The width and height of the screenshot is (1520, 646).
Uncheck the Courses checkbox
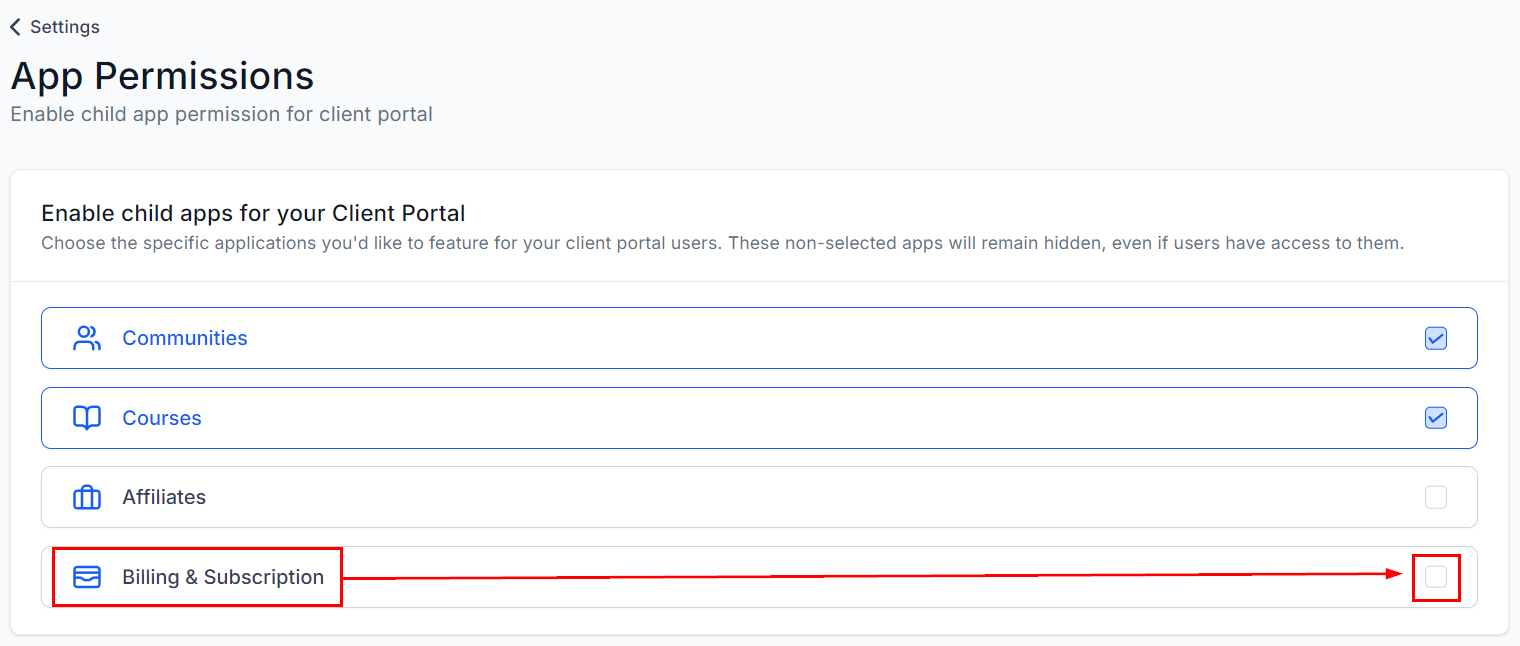(x=1435, y=418)
